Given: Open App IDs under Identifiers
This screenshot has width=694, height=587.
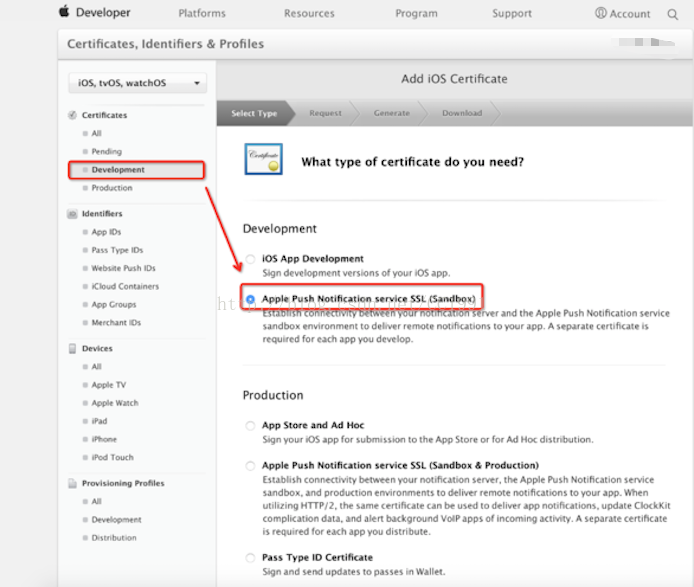Looking at the screenshot, I should pyautogui.click(x=106, y=232).
